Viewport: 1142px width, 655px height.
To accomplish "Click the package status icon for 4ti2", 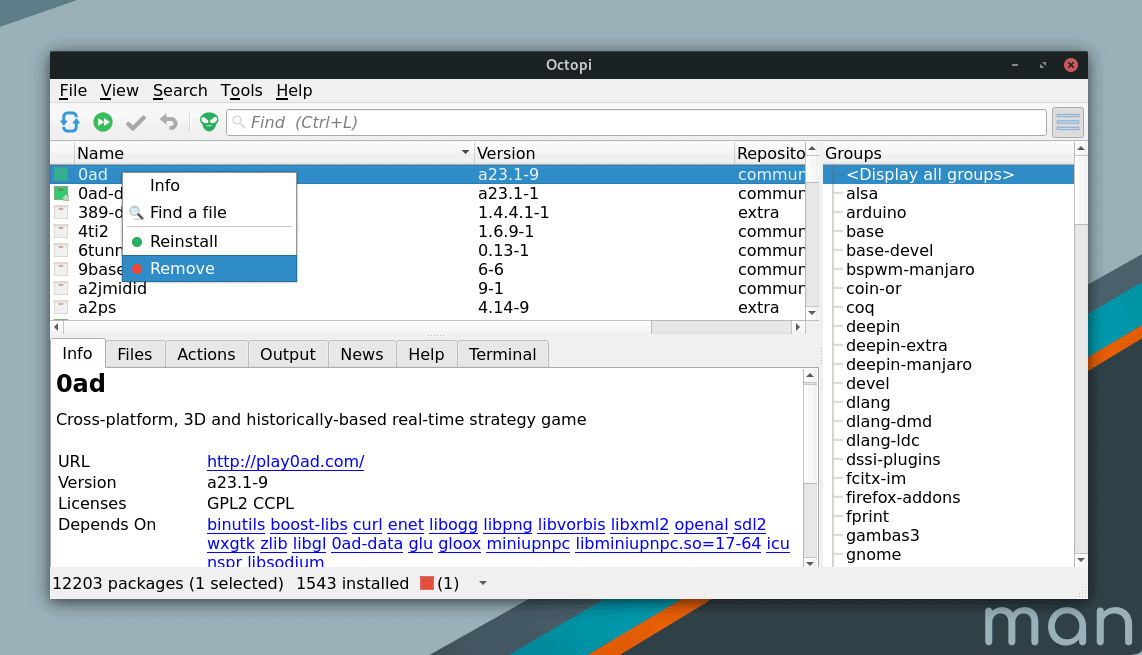I will pyautogui.click(x=61, y=232).
